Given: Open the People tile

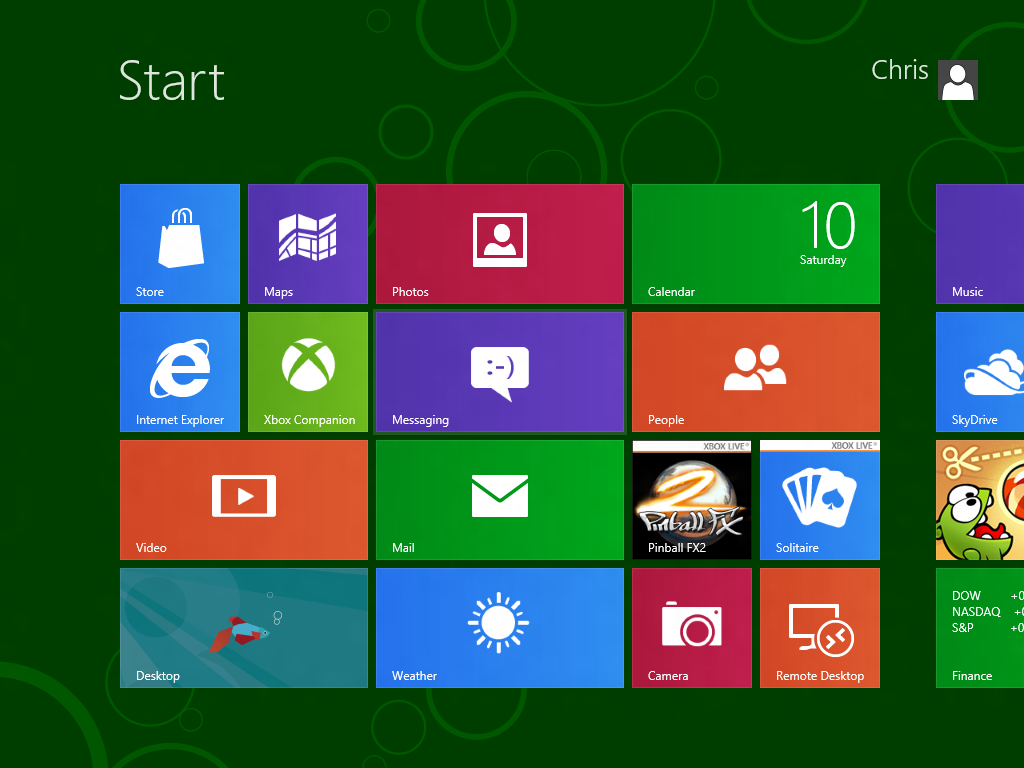Looking at the screenshot, I should 756,371.
